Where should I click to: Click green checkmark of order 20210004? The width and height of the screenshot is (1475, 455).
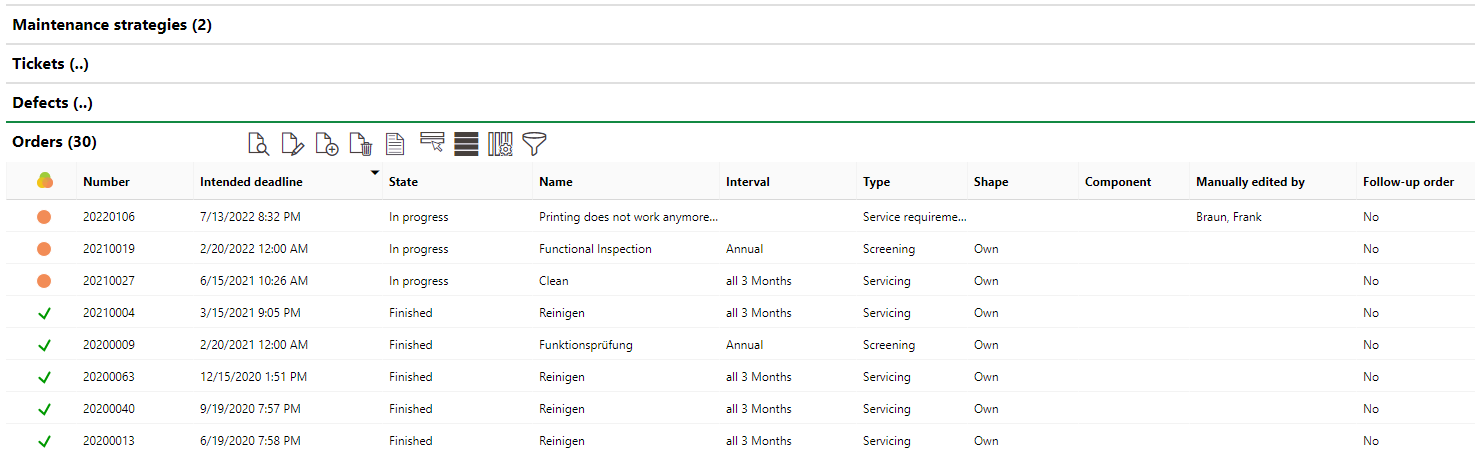point(44,313)
